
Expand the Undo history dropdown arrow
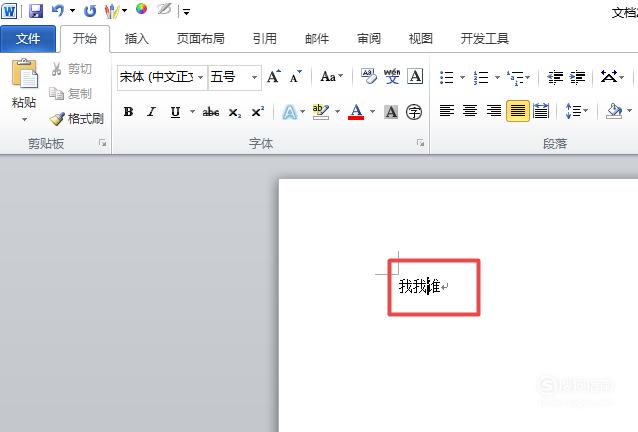pos(72,11)
